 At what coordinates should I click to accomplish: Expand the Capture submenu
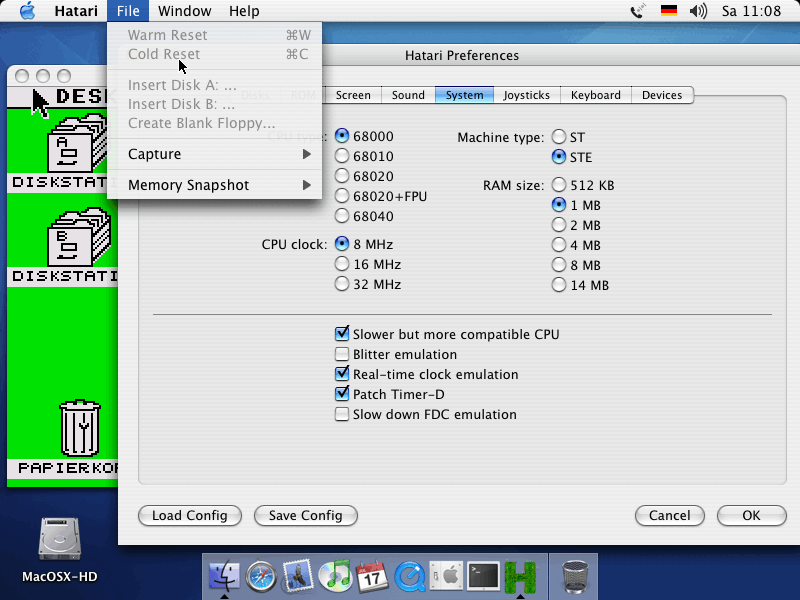pyautogui.click(x=214, y=154)
